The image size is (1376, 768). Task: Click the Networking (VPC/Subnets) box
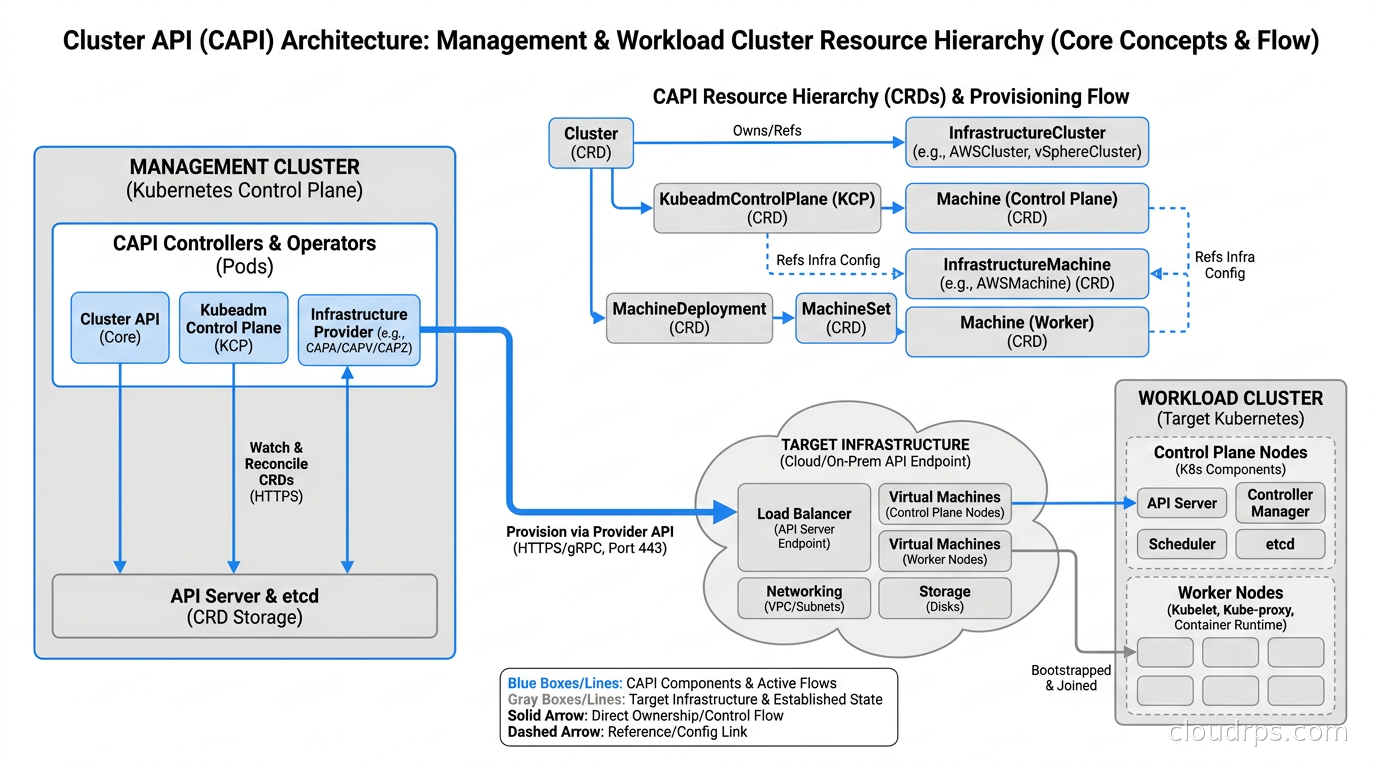[x=804, y=598]
